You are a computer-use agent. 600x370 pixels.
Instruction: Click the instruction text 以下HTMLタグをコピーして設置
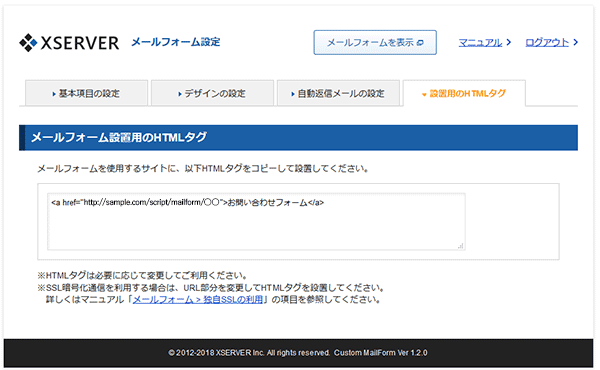277,168
